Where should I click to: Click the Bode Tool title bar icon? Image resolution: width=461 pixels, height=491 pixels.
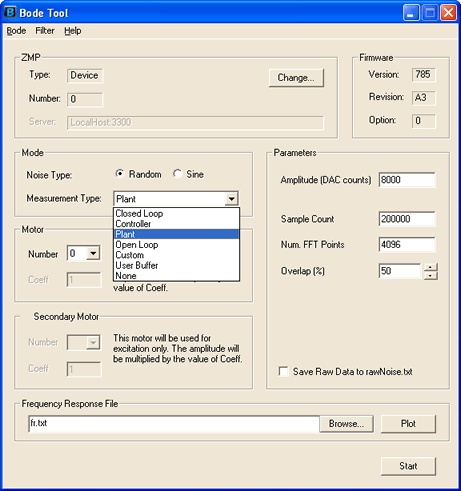click(10, 12)
